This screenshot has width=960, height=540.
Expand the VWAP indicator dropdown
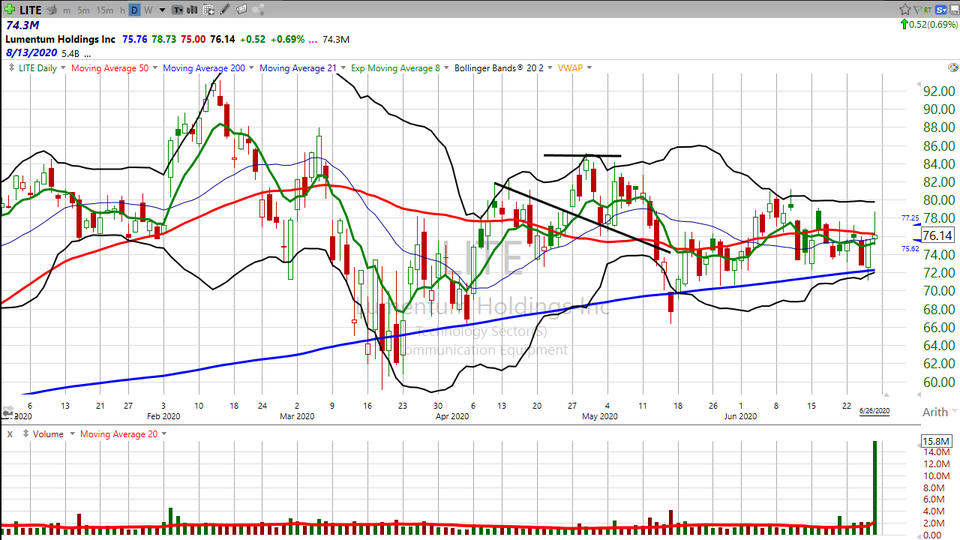pyautogui.click(x=574, y=68)
